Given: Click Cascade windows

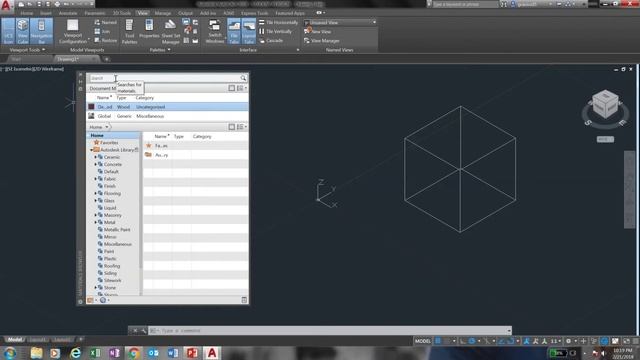Looking at the screenshot, I should coord(271,41).
